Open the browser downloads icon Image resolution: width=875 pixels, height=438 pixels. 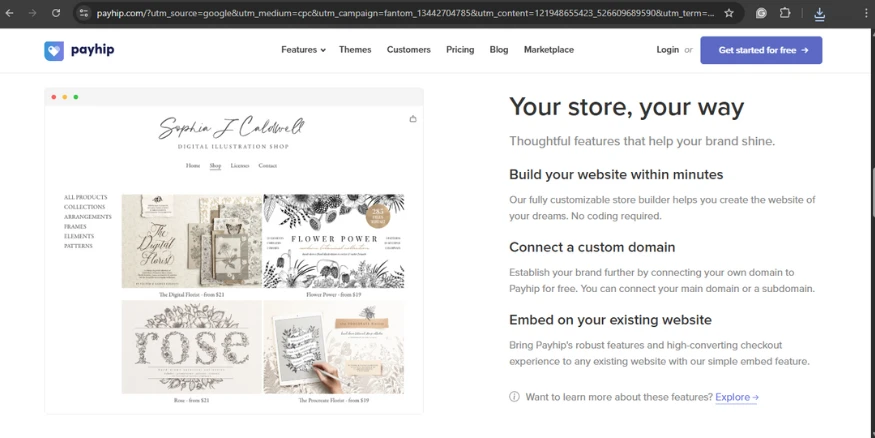click(819, 13)
